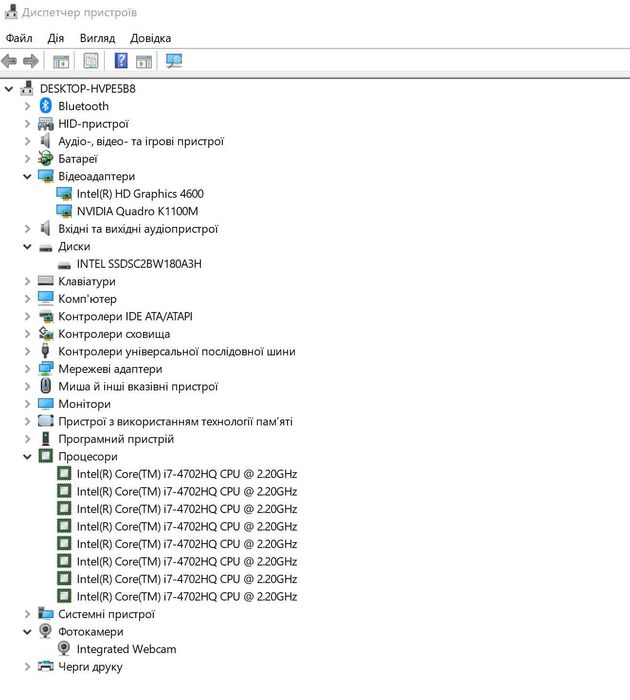Click the Мережеві адаптери network icon
630x700 pixels.
click(x=46, y=369)
